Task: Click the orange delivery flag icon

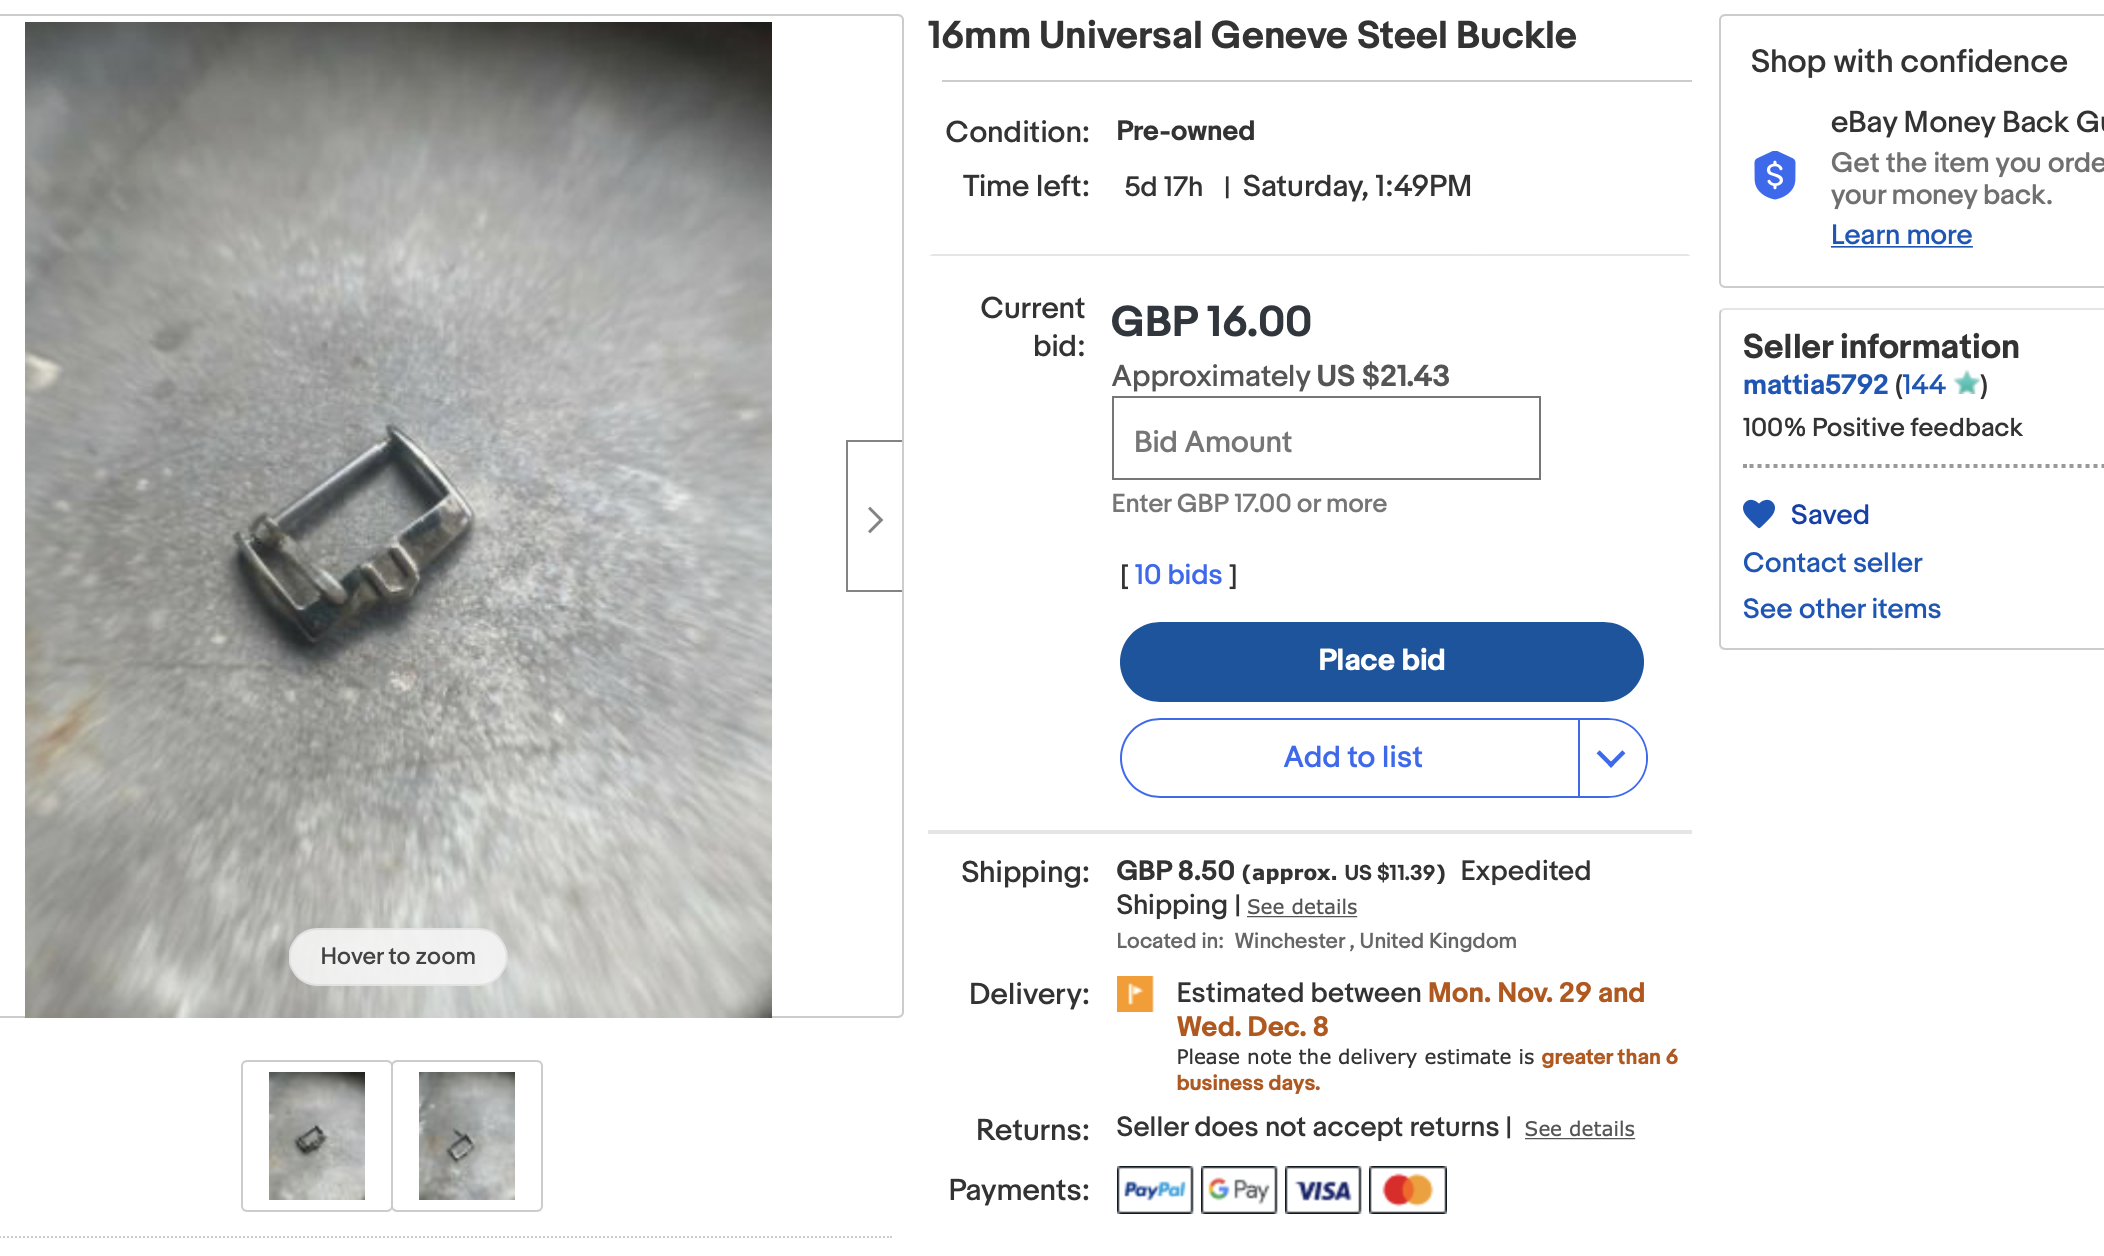Action: point(1134,994)
